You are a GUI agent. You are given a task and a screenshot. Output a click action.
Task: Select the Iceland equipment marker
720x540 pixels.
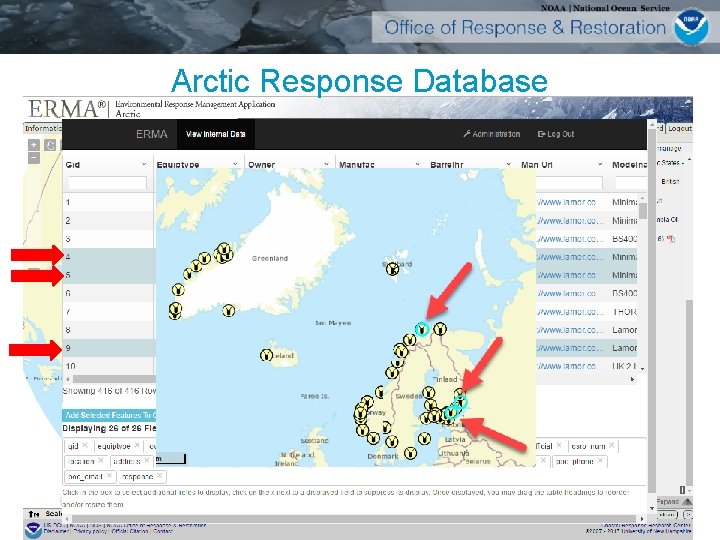tap(266, 355)
